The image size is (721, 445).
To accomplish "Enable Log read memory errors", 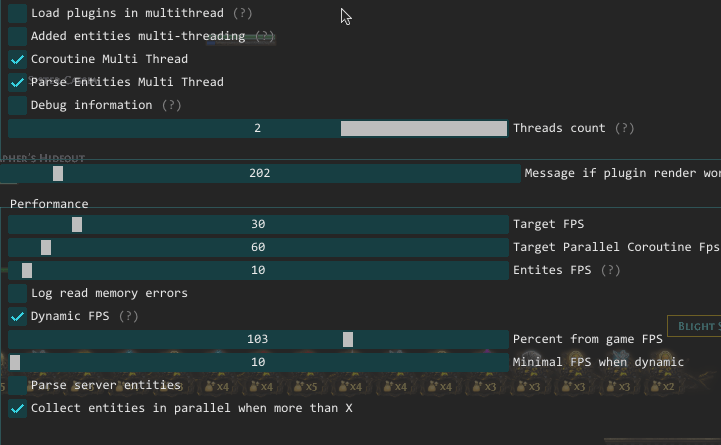I will tap(18, 293).
